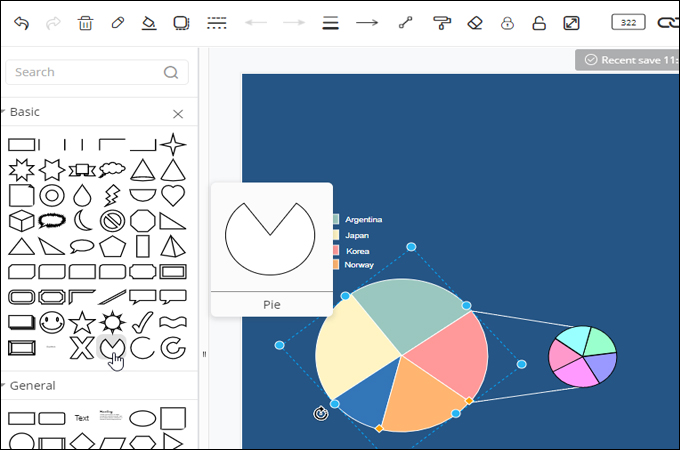680x450 pixels.
Task: Click the Pie shape under the cursor
Action: [112, 347]
